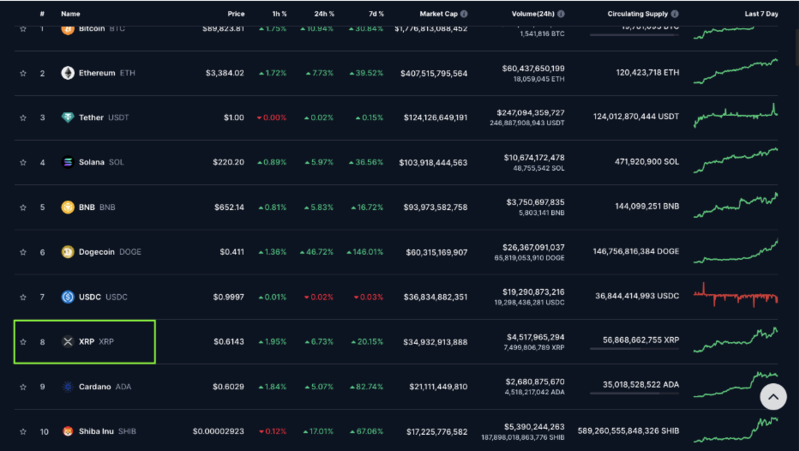The image size is (800, 451).
Task: Click the BNB coin logo
Action: [68, 207]
